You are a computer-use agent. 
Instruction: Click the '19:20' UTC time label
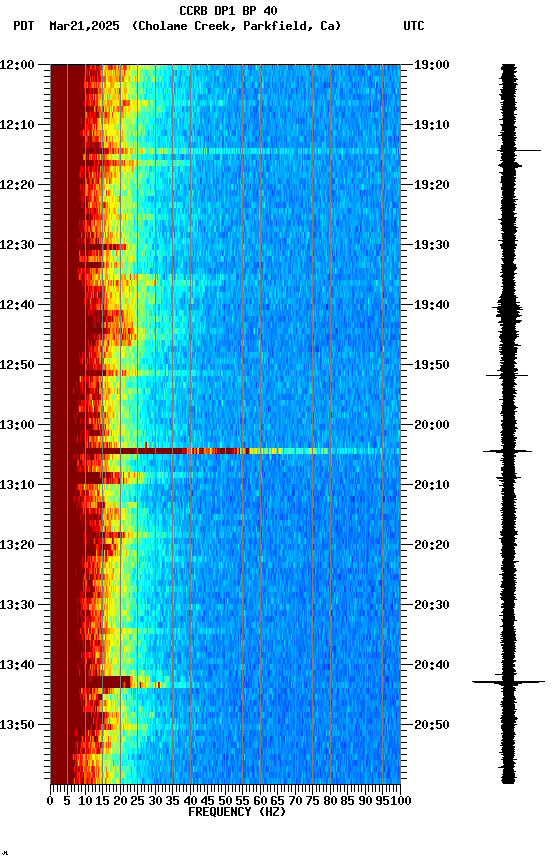coord(432,185)
